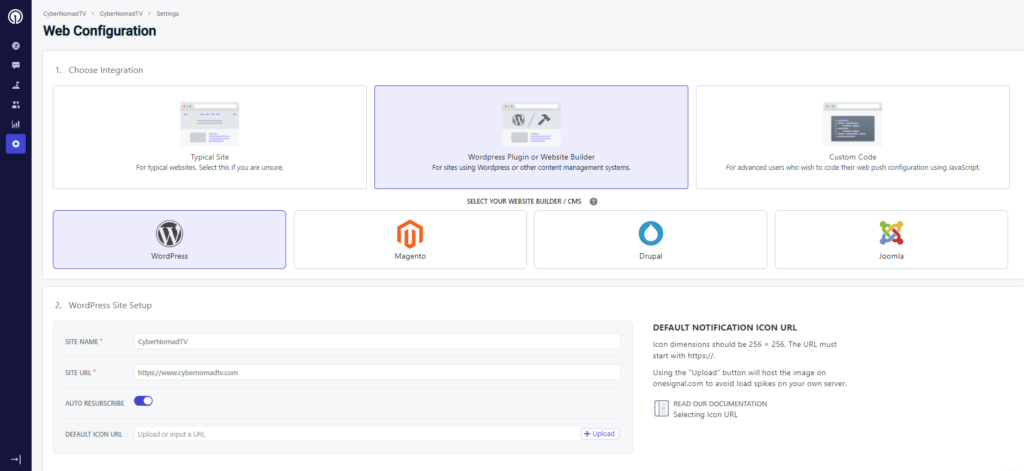This screenshot has width=1024, height=471.
Task: Click the Upload button for default icon
Action: [x=600, y=434]
